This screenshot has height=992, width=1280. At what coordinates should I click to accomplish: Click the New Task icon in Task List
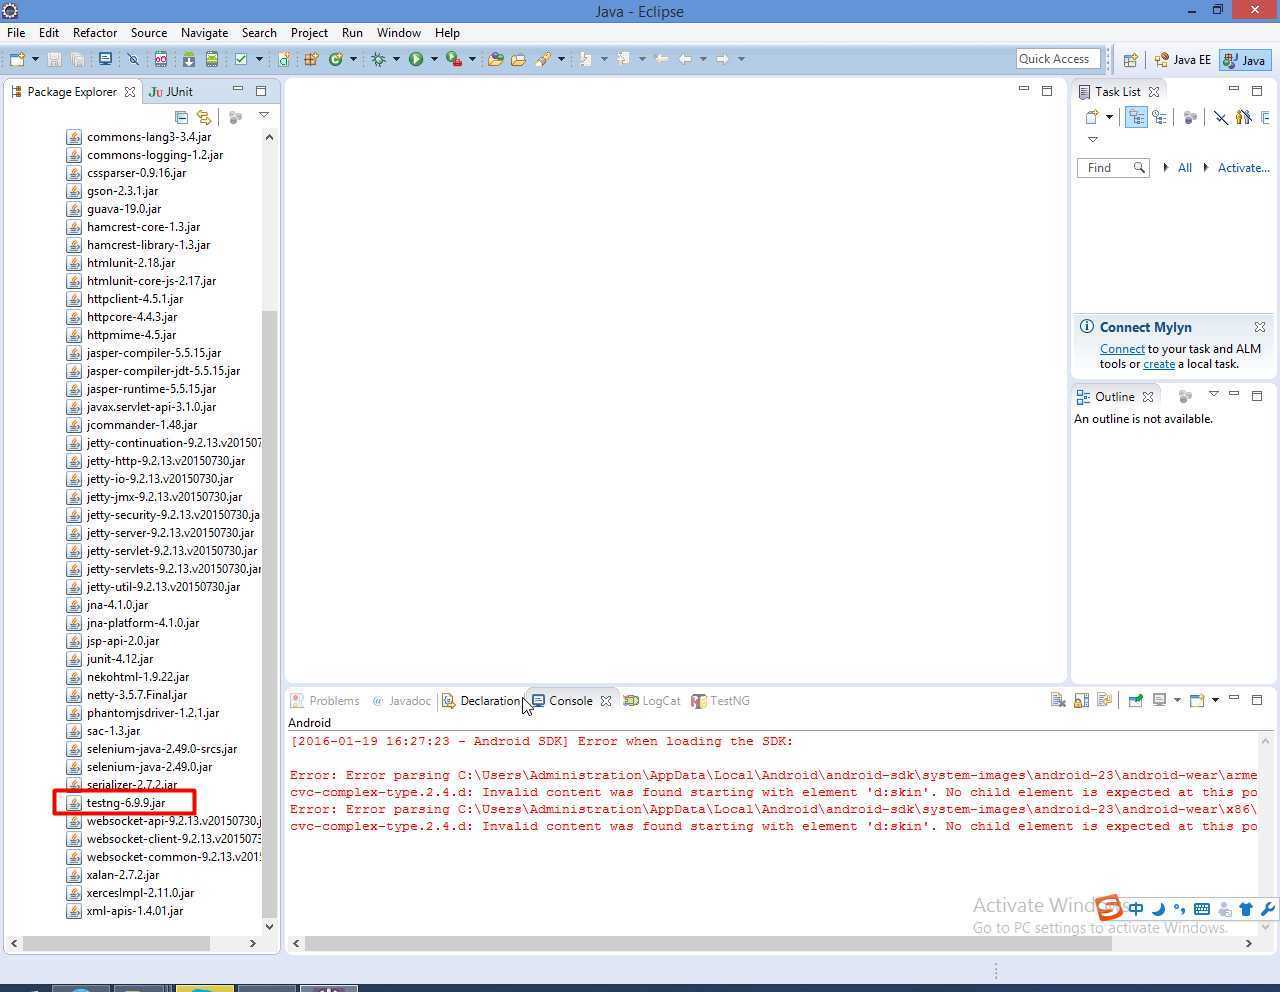[x=1092, y=117]
